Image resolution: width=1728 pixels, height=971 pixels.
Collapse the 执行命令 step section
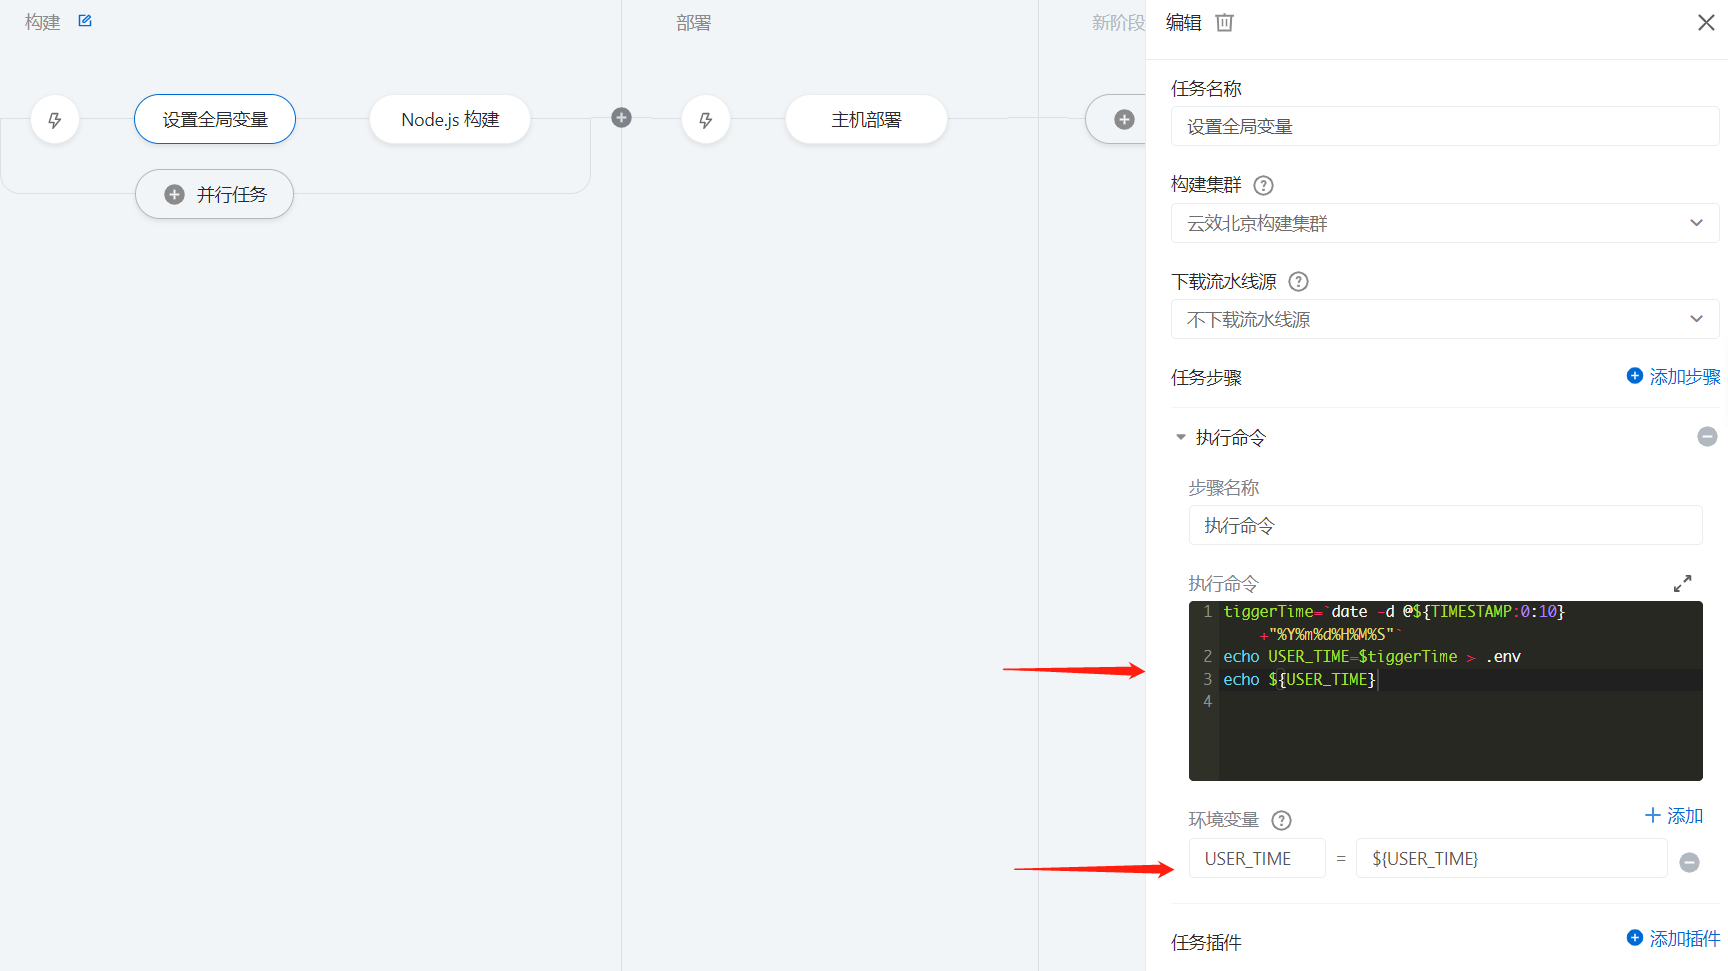click(x=1181, y=437)
